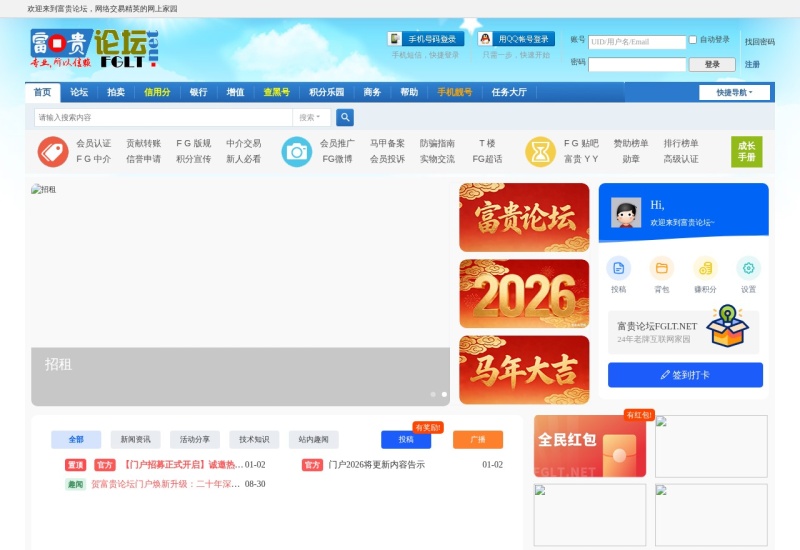Image resolution: width=800 pixels, height=550 pixels.
Task: Click the broken 招租 image icon
Action: pos(36,189)
